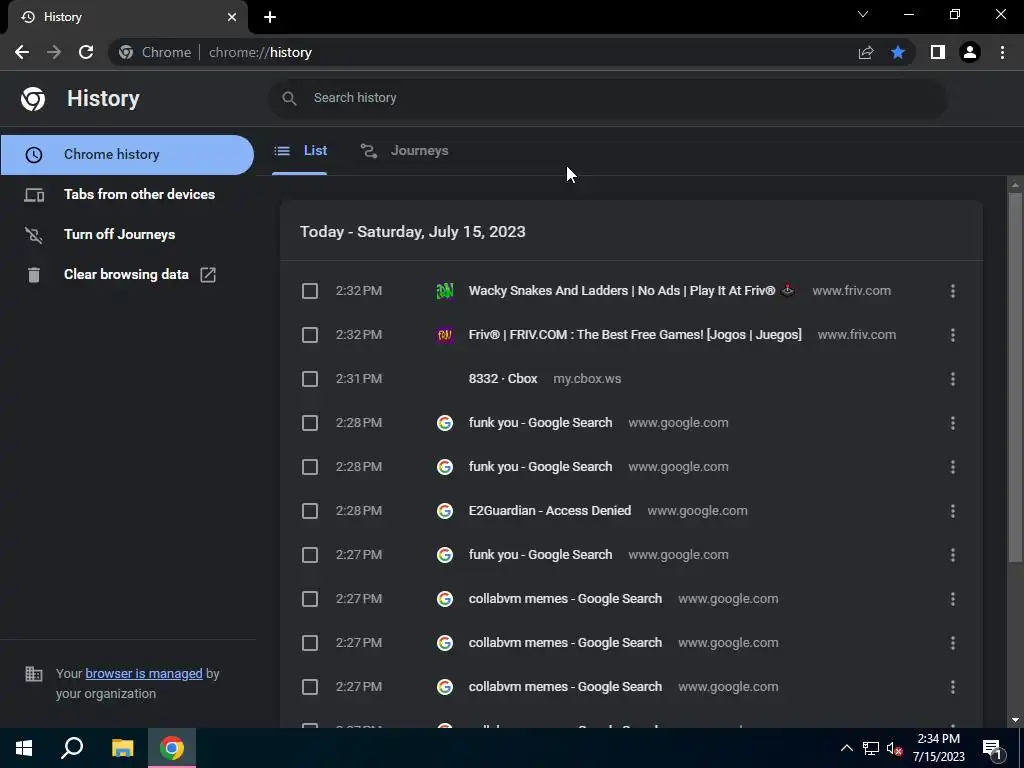Open actions menu for E2Guardian - Access Denied
1024x768 pixels.
(953, 511)
